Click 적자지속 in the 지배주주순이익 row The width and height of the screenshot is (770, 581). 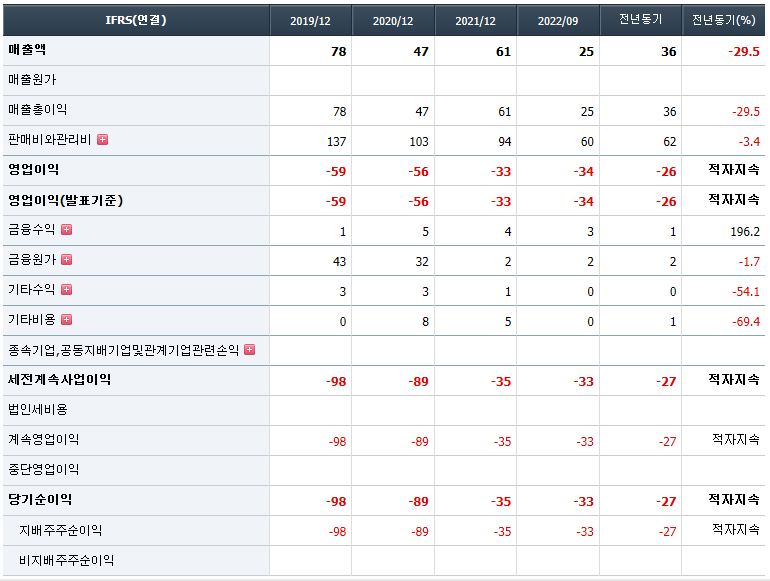click(x=736, y=529)
